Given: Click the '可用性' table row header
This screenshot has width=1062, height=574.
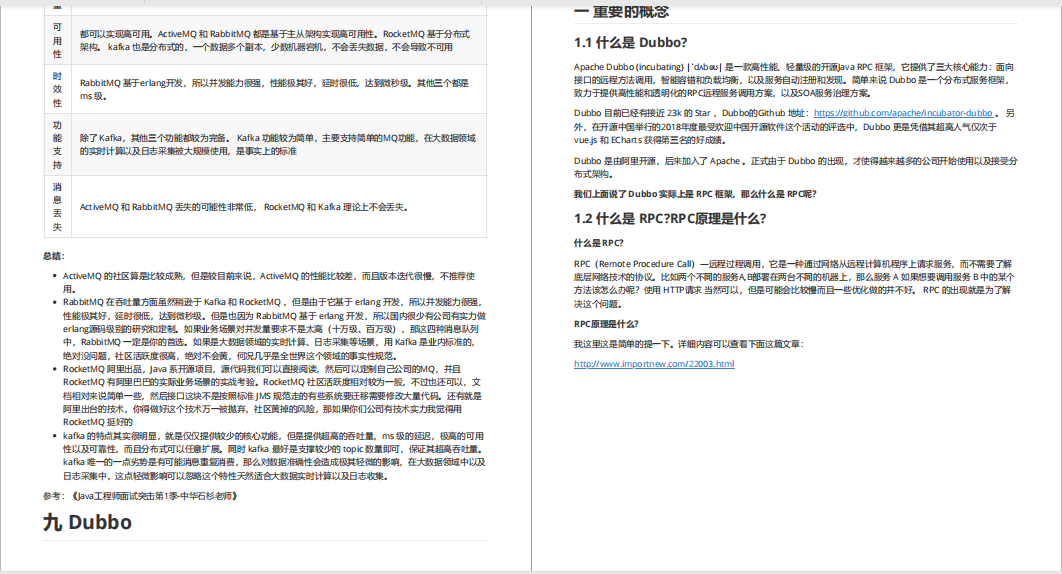Looking at the screenshot, I should [58, 41].
